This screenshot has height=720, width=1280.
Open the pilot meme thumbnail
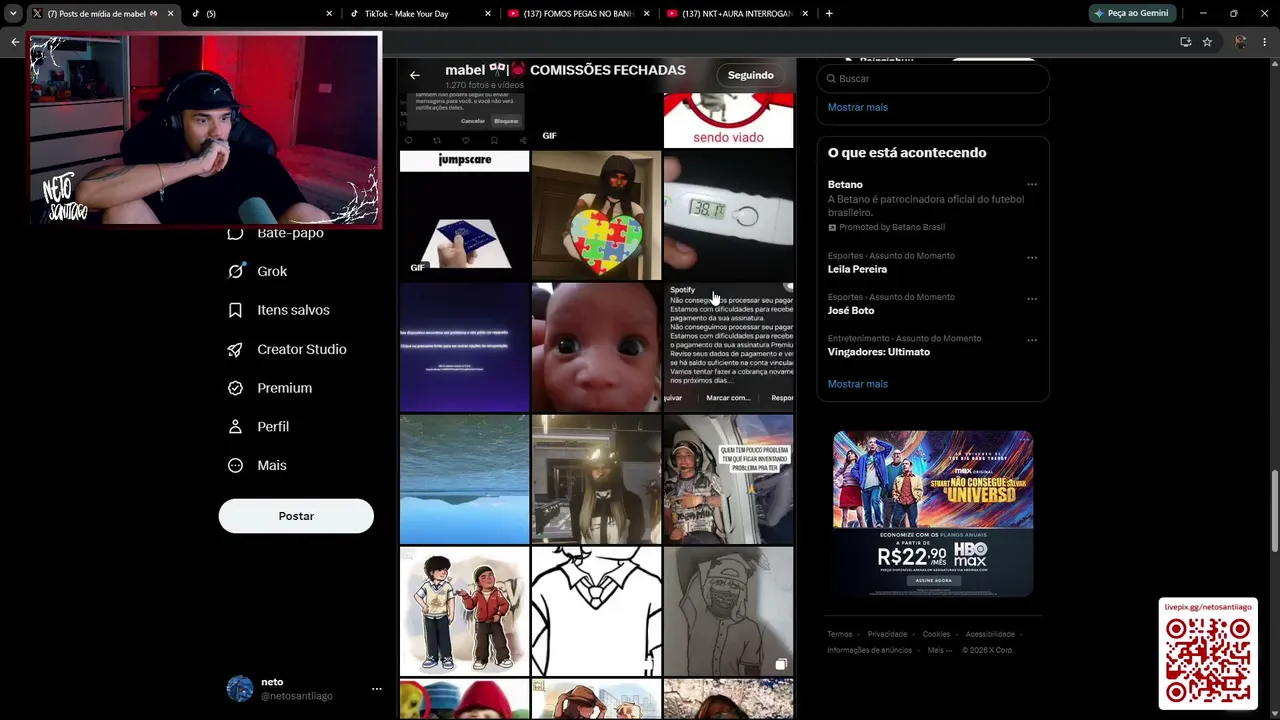tap(729, 479)
